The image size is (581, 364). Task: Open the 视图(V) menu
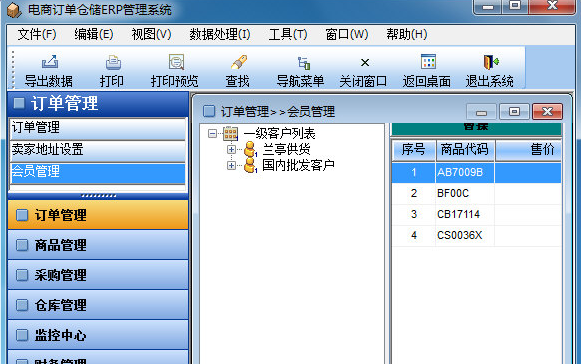pos(151,34)
